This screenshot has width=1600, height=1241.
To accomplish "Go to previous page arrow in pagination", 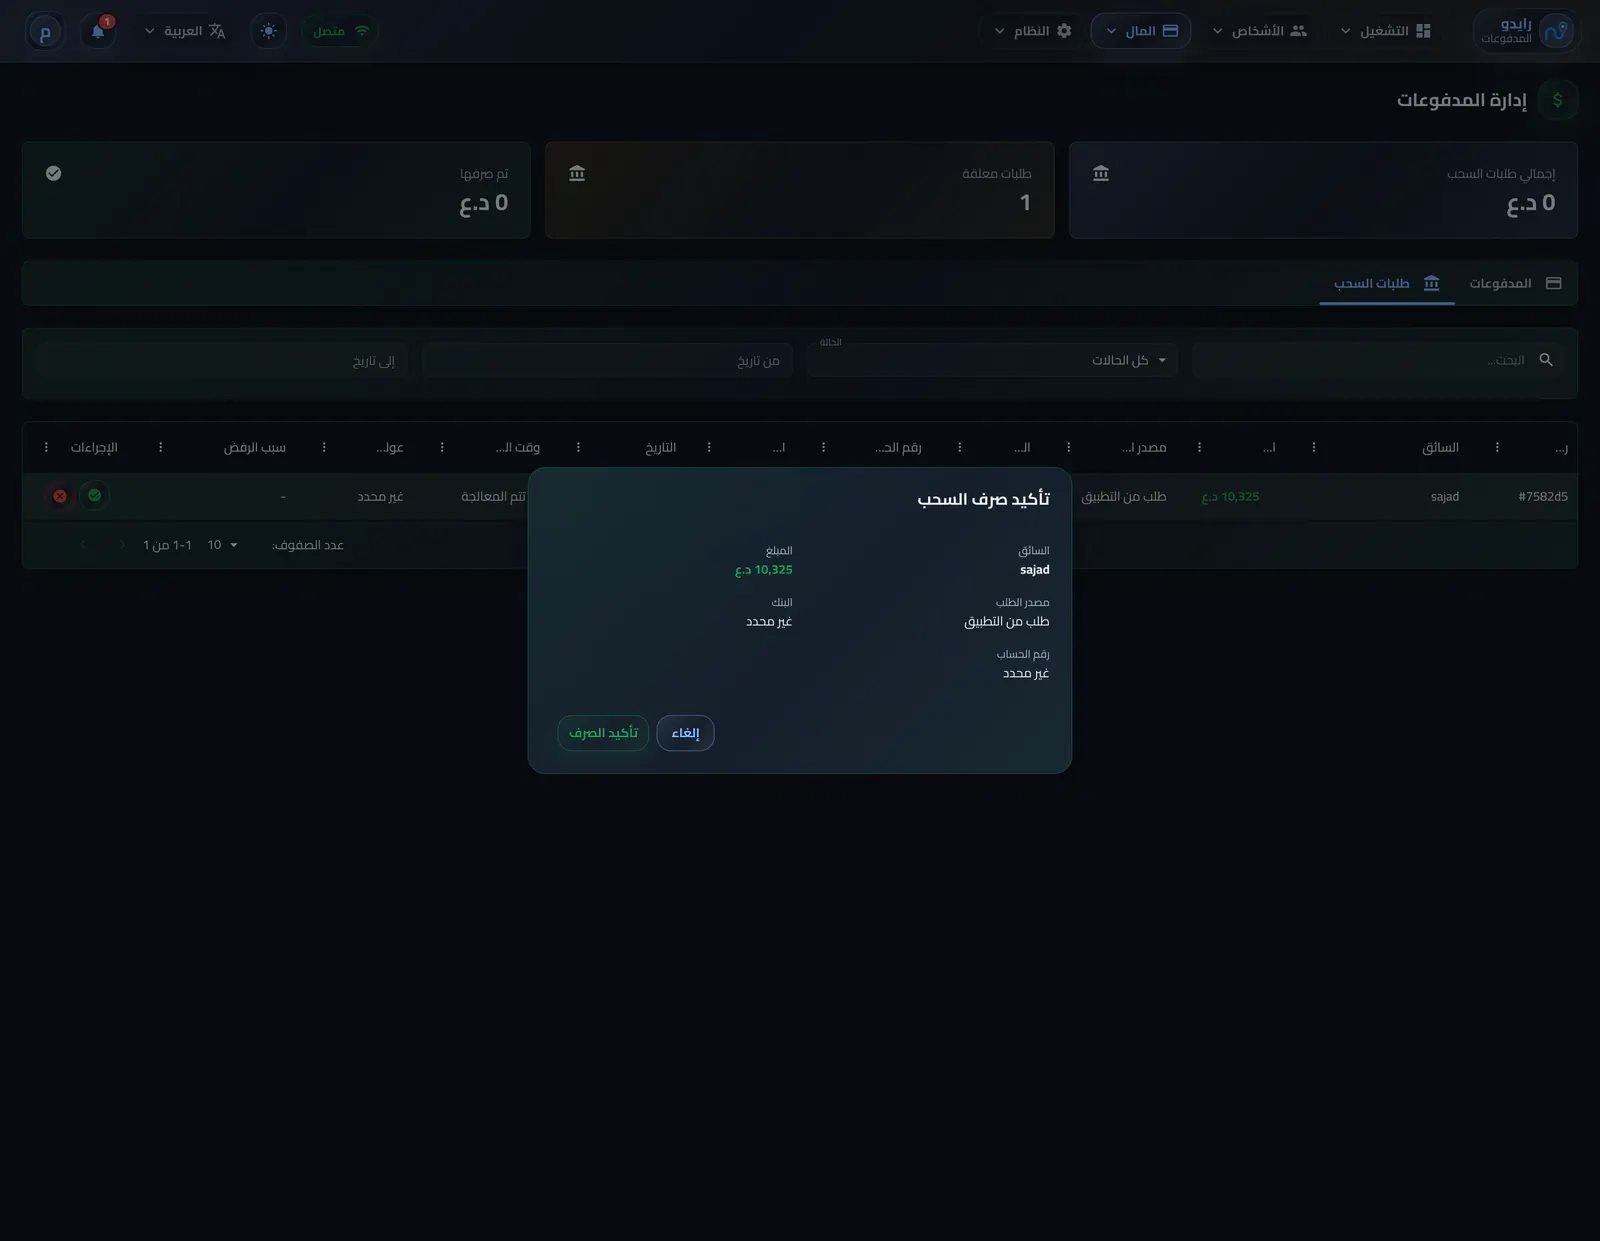I will [x=122, y=545].
